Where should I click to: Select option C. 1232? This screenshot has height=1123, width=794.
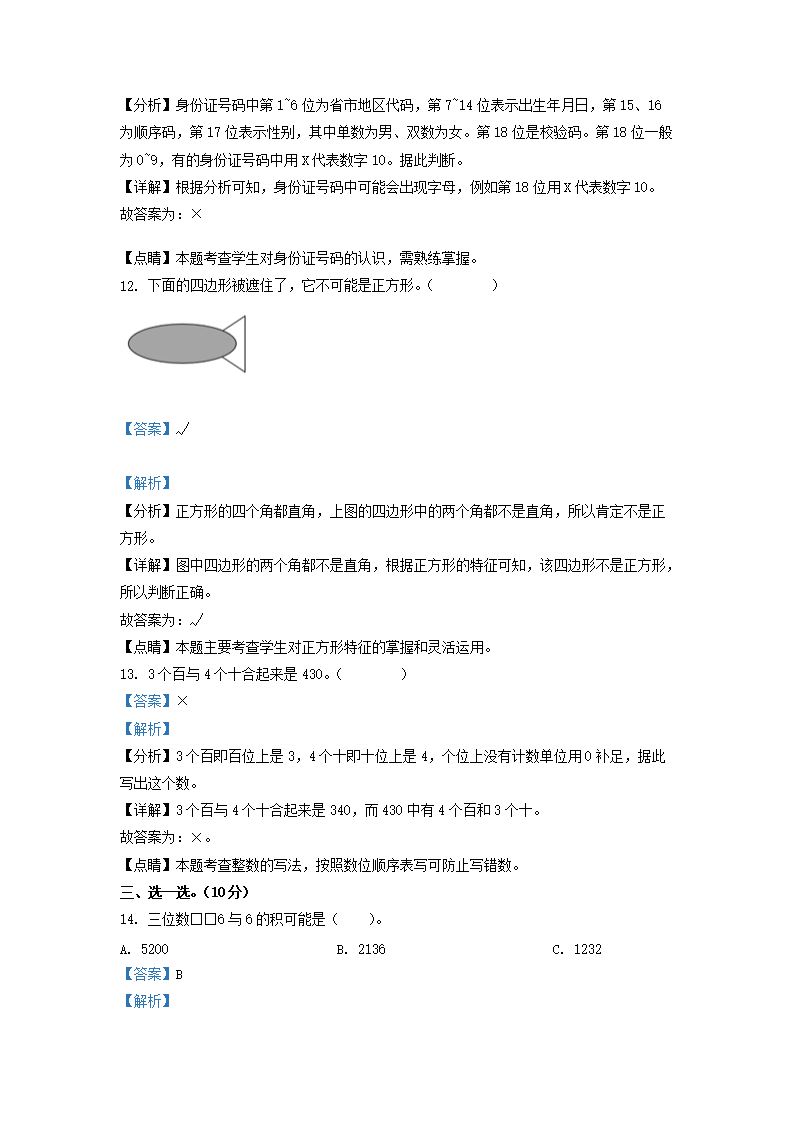coord(577,950)
